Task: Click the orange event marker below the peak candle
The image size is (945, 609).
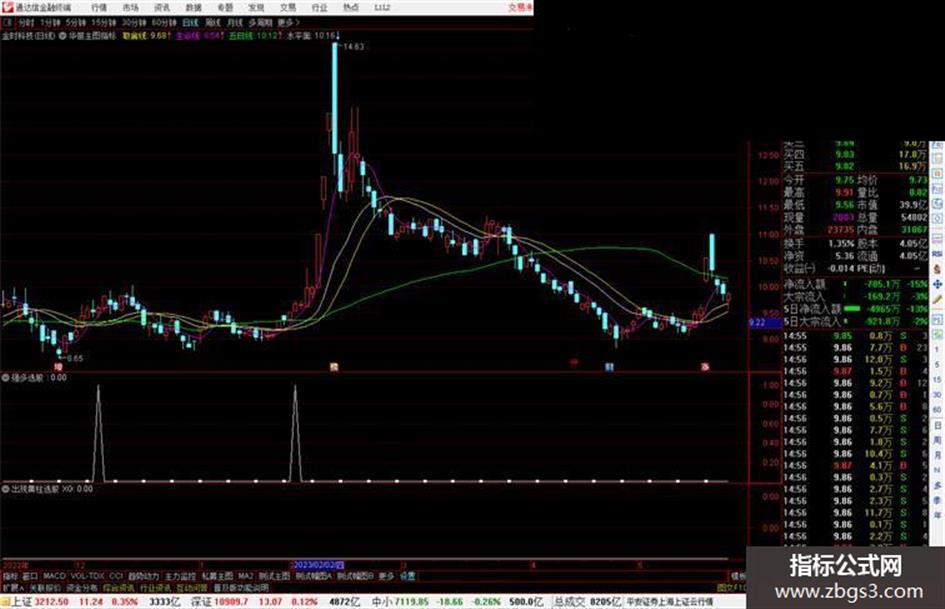Action: [x=334, y=367]
